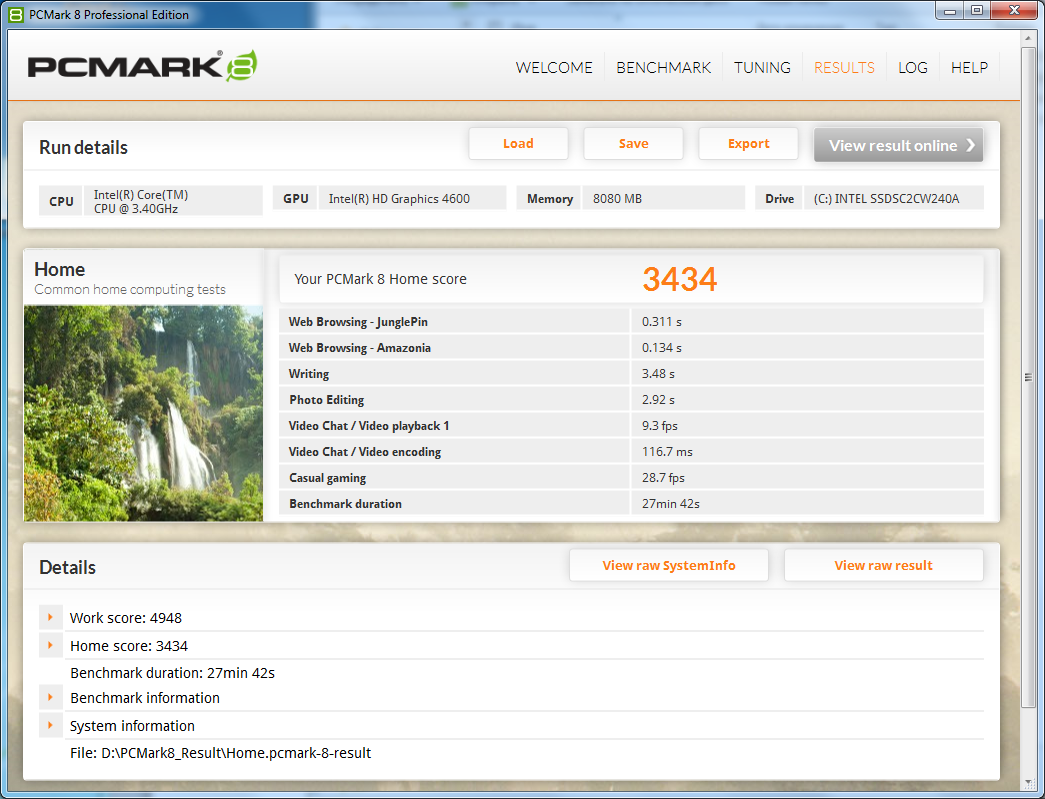Click the waterfall Home test thumbnail
Image resolution: width=1045 pixels, height=799 pixels.
tap(142, 413)
